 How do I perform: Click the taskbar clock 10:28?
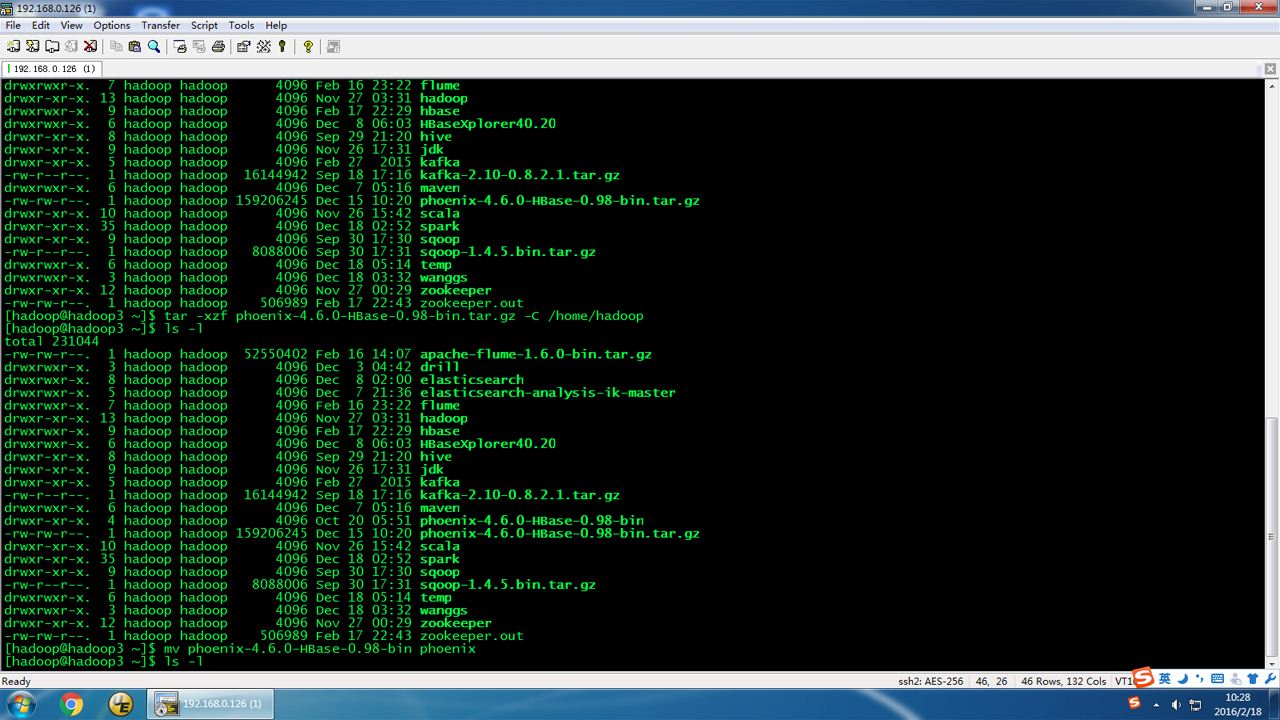pos(1237,704)
